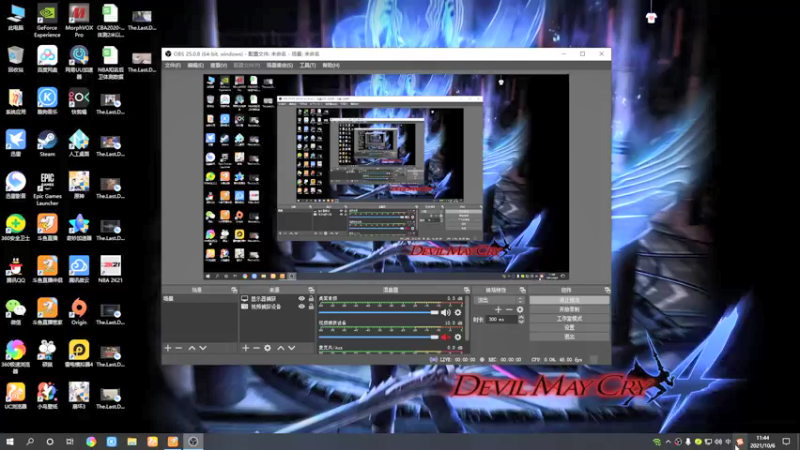This screenshot has width=800, height=450.
Task: Open the Help (H) menu in OBS
Action: tap(331, 65)
